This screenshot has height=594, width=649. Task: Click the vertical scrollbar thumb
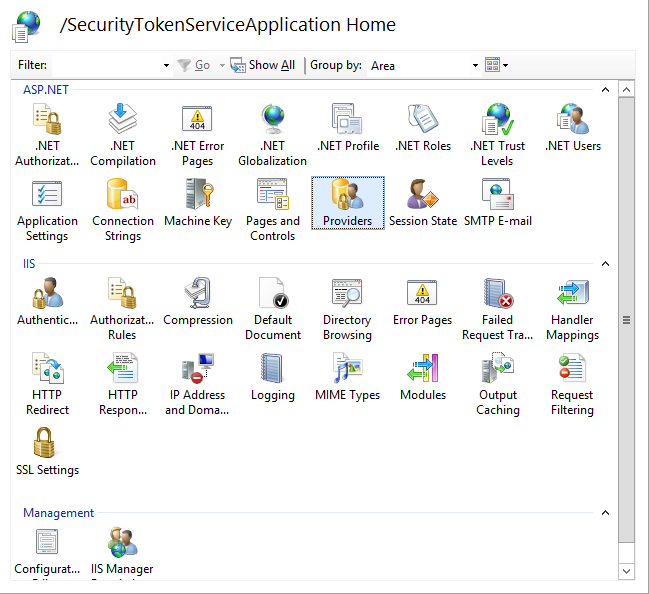[626, 320]
